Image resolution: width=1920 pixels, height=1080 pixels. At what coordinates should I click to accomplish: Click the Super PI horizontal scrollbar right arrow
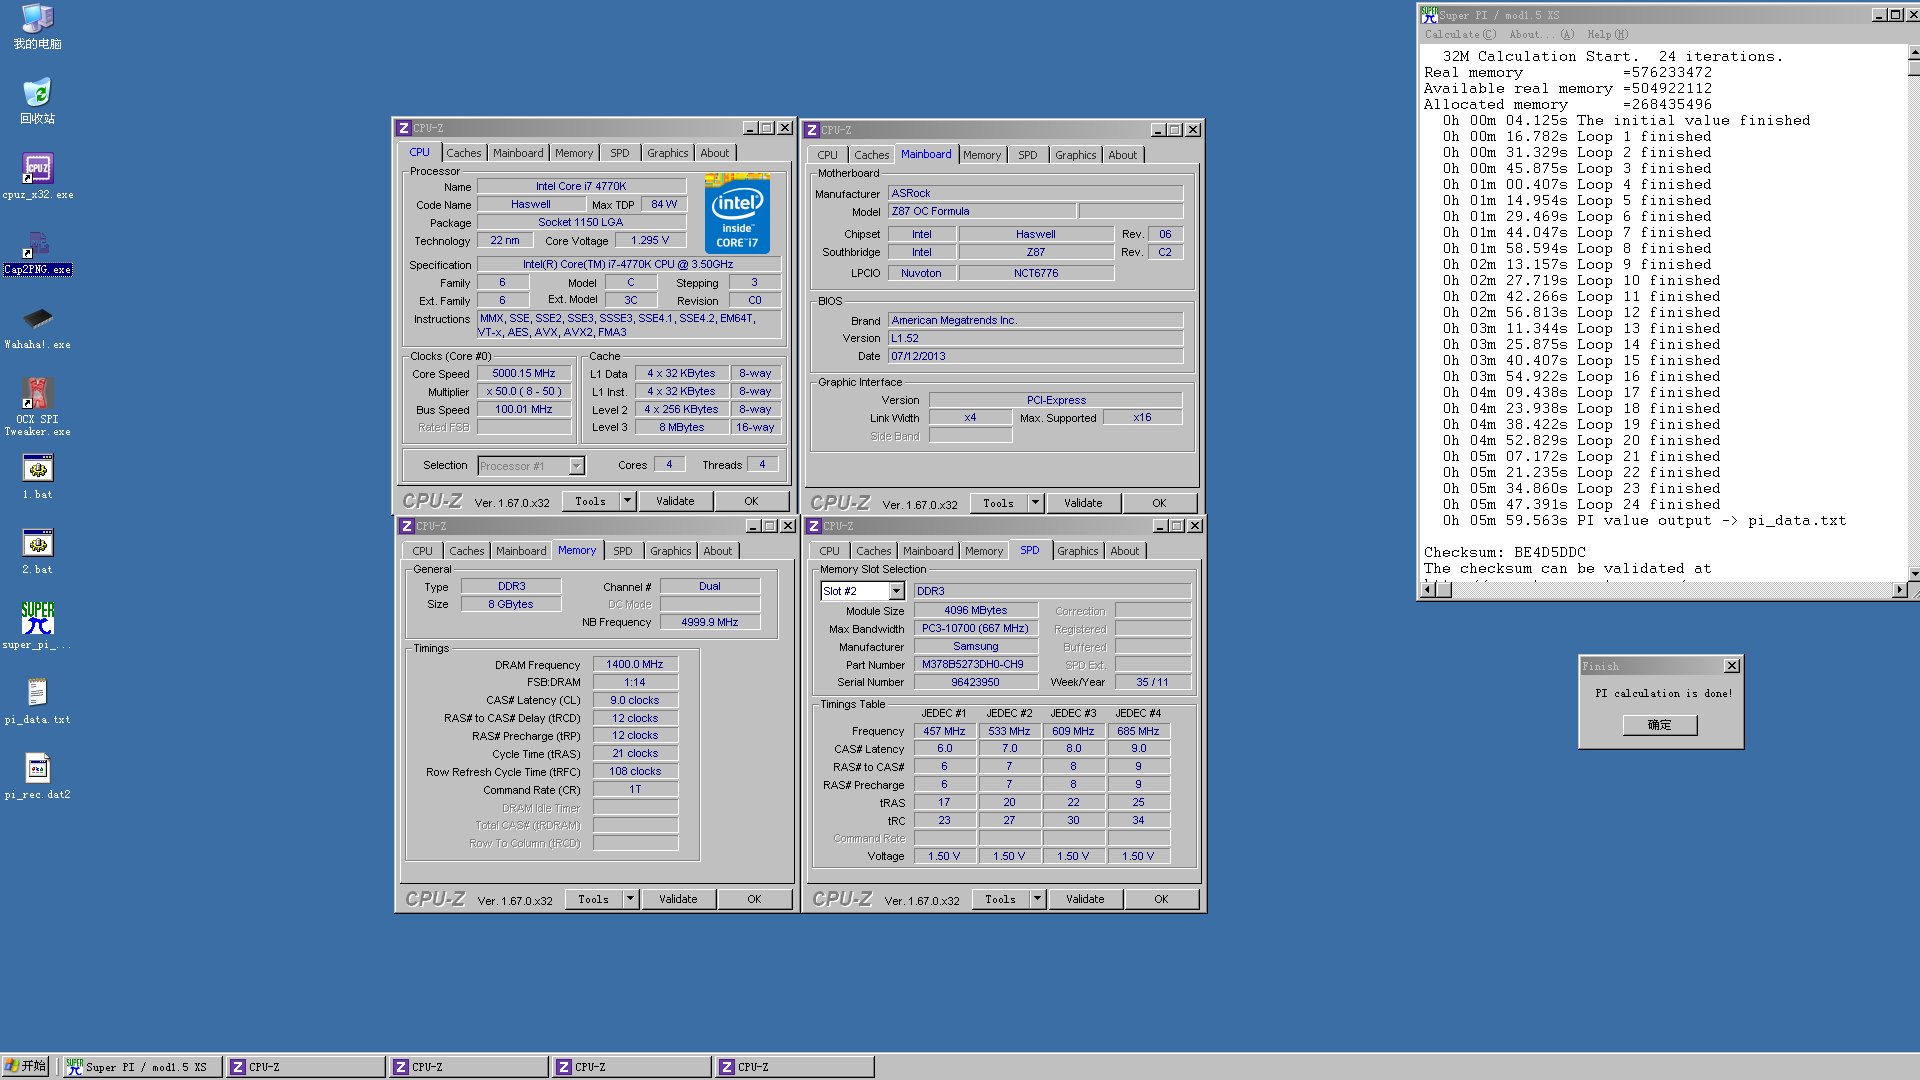pyautogui.click(x=1899, y=590)
